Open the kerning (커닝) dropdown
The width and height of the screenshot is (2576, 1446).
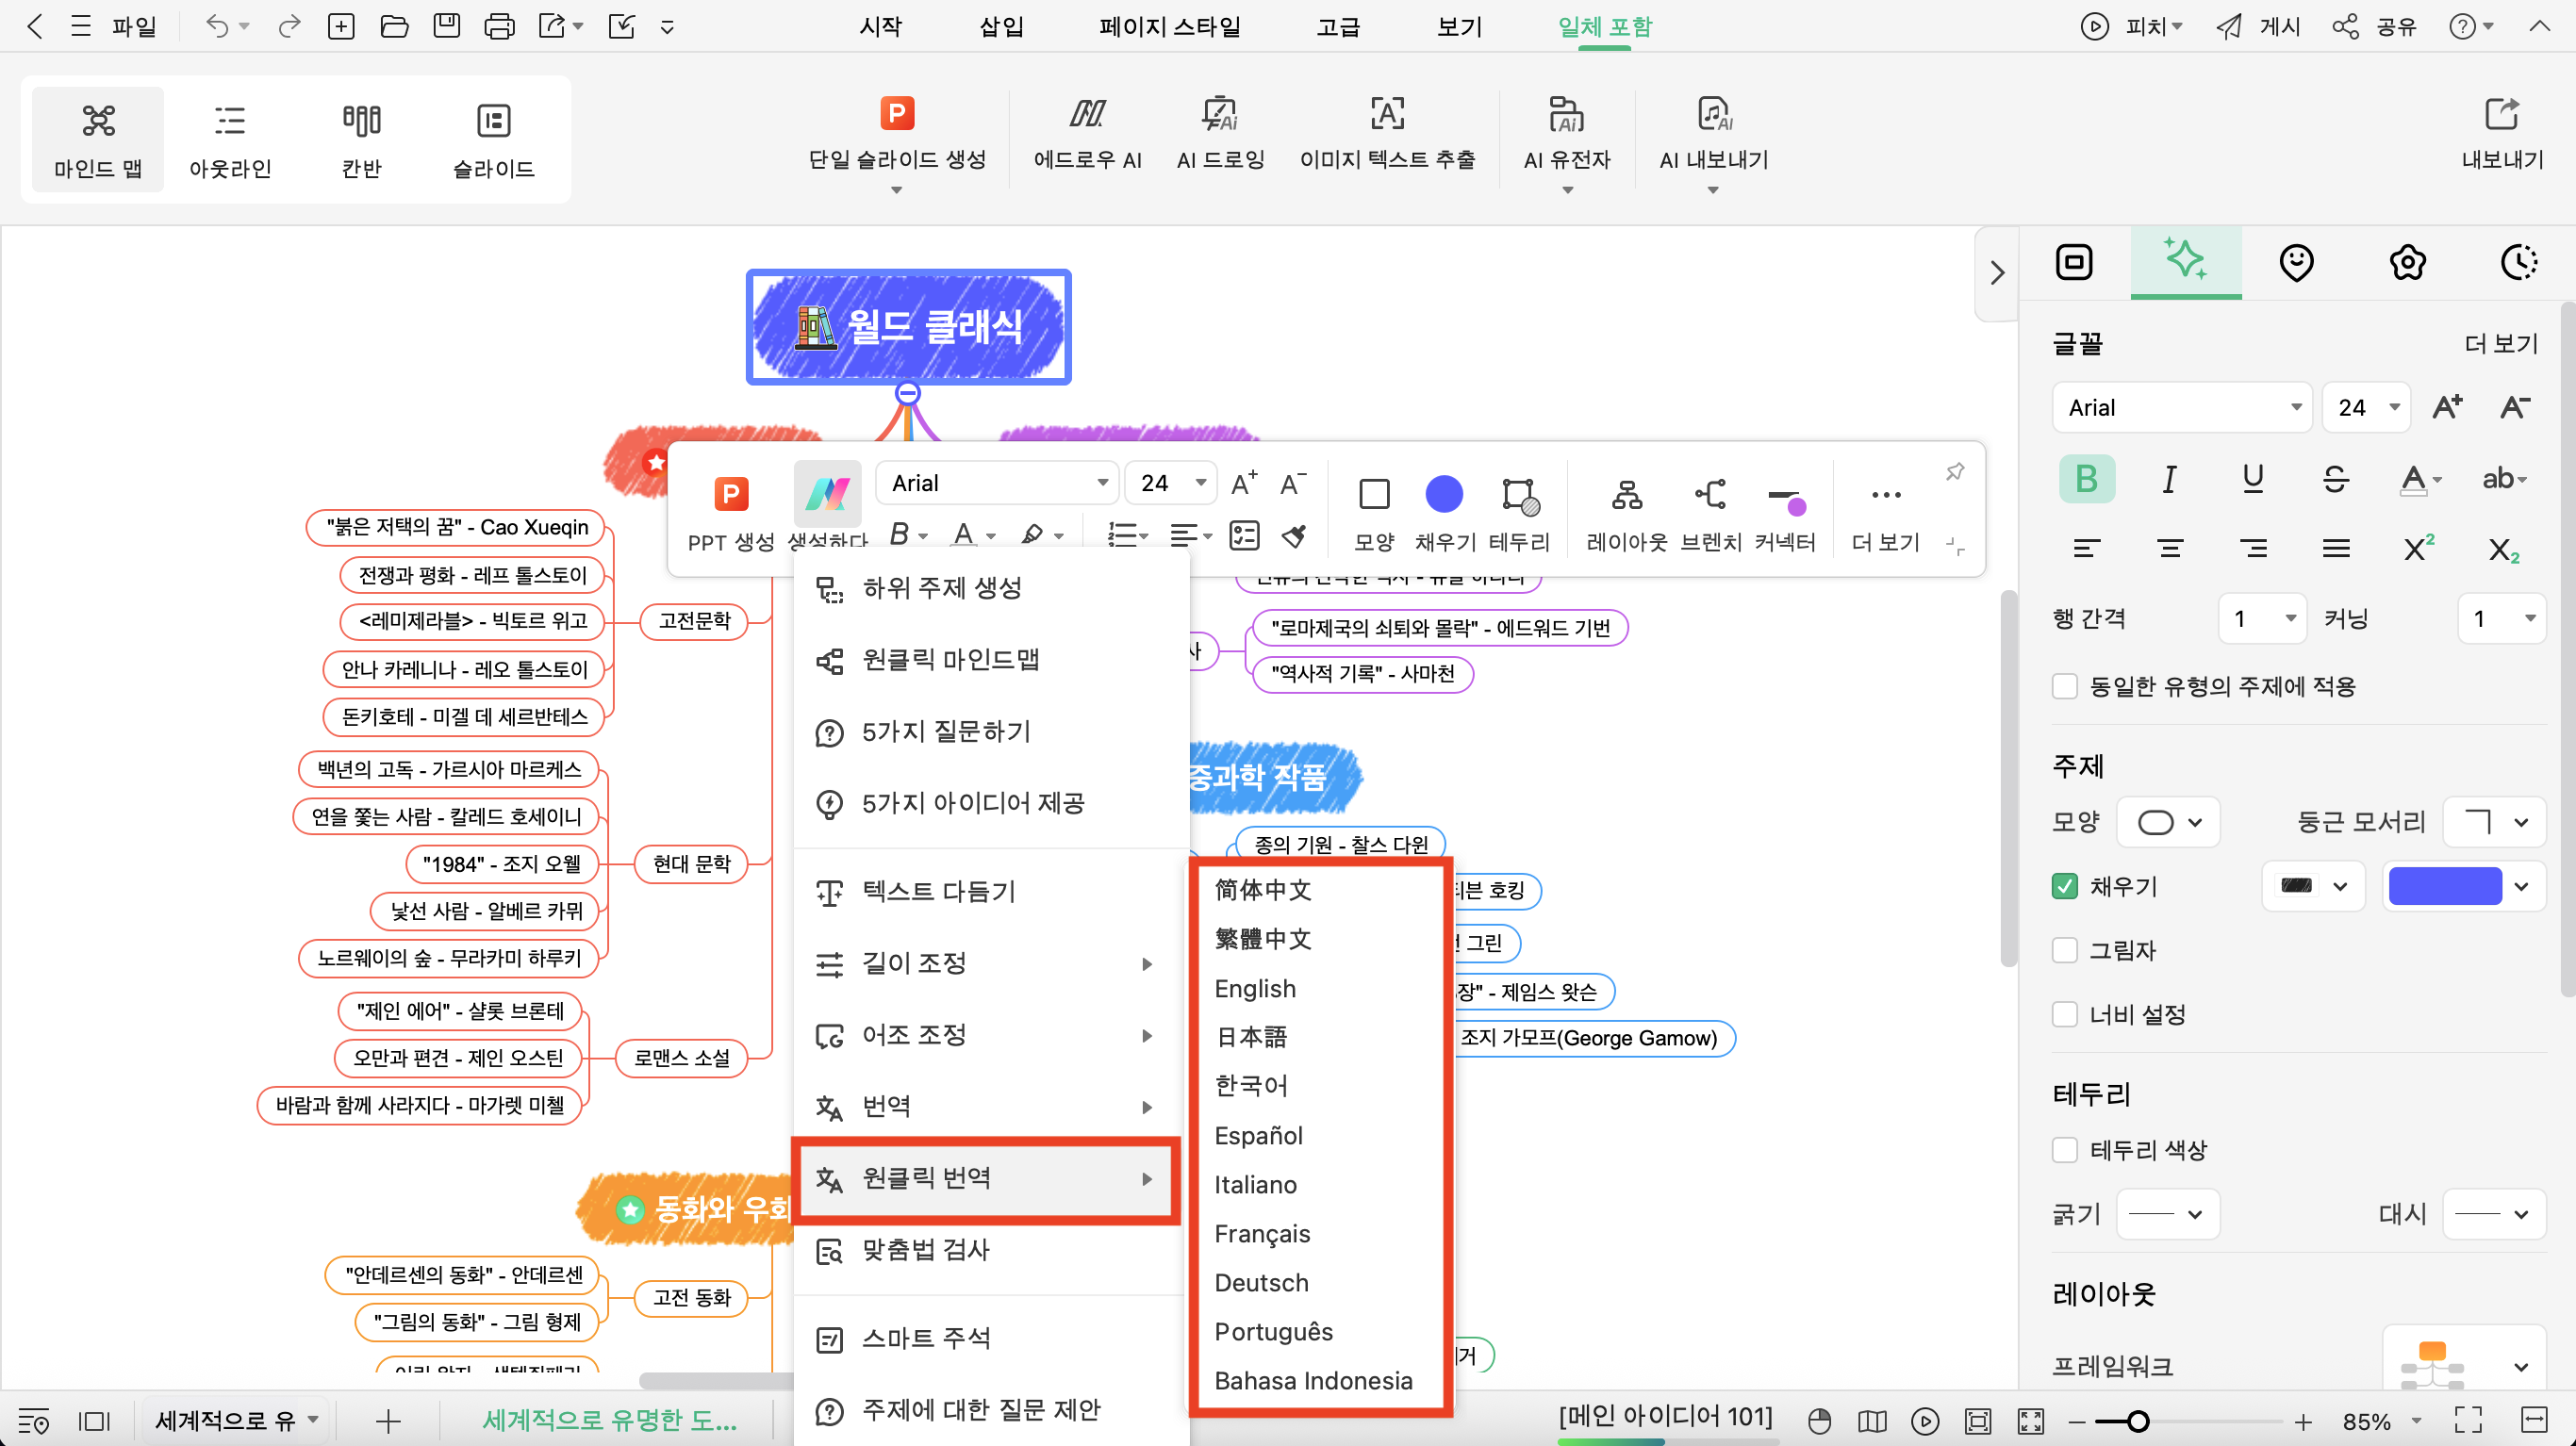pyautogui.click(x=2501, y=619)
